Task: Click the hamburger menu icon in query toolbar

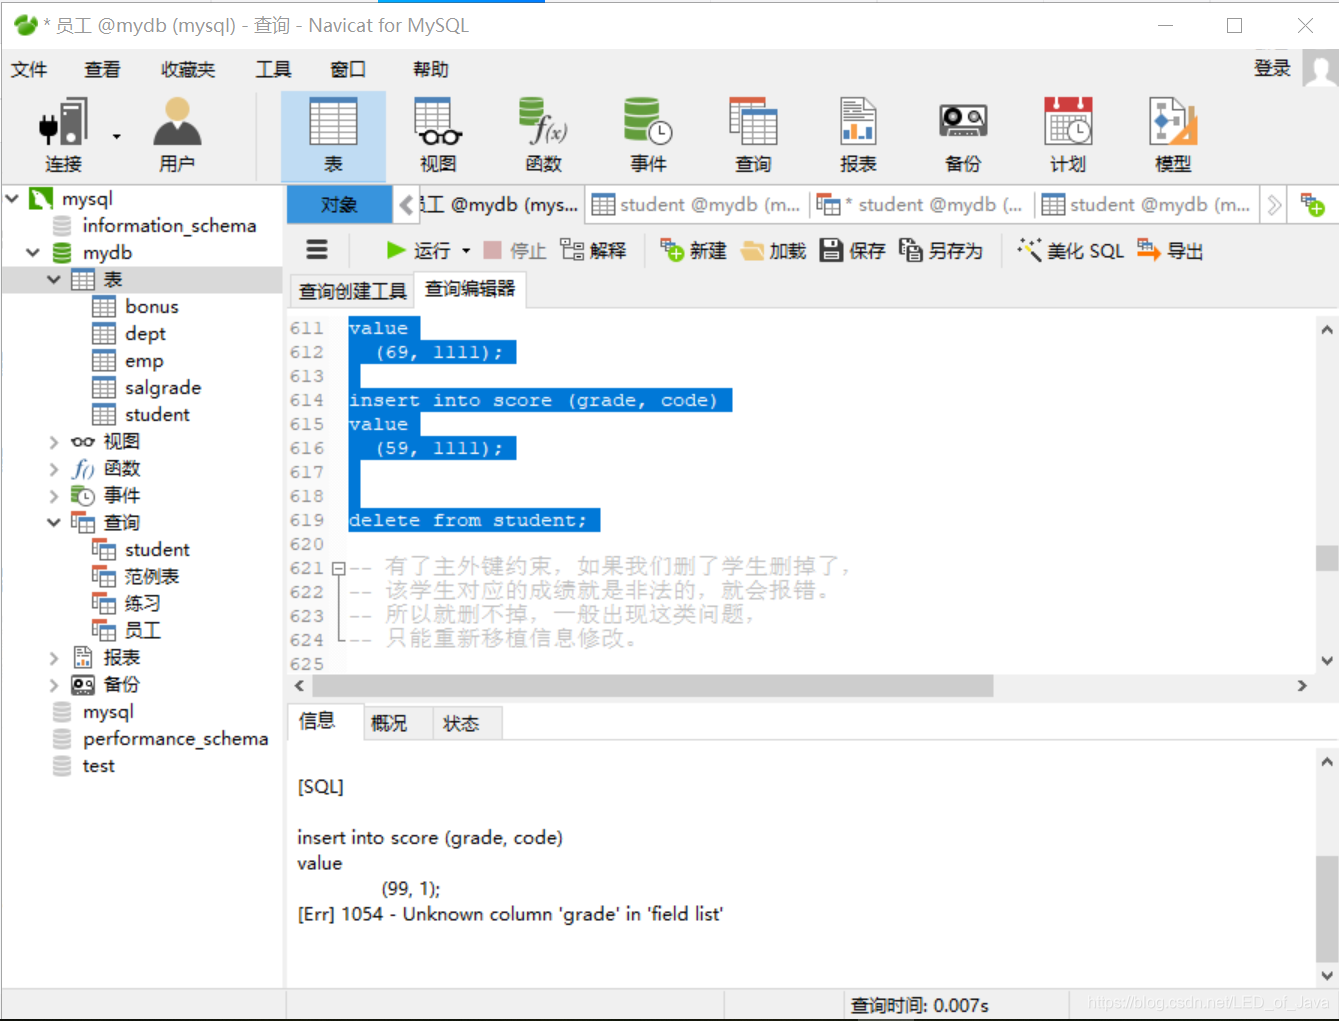Action: point(317,250)
